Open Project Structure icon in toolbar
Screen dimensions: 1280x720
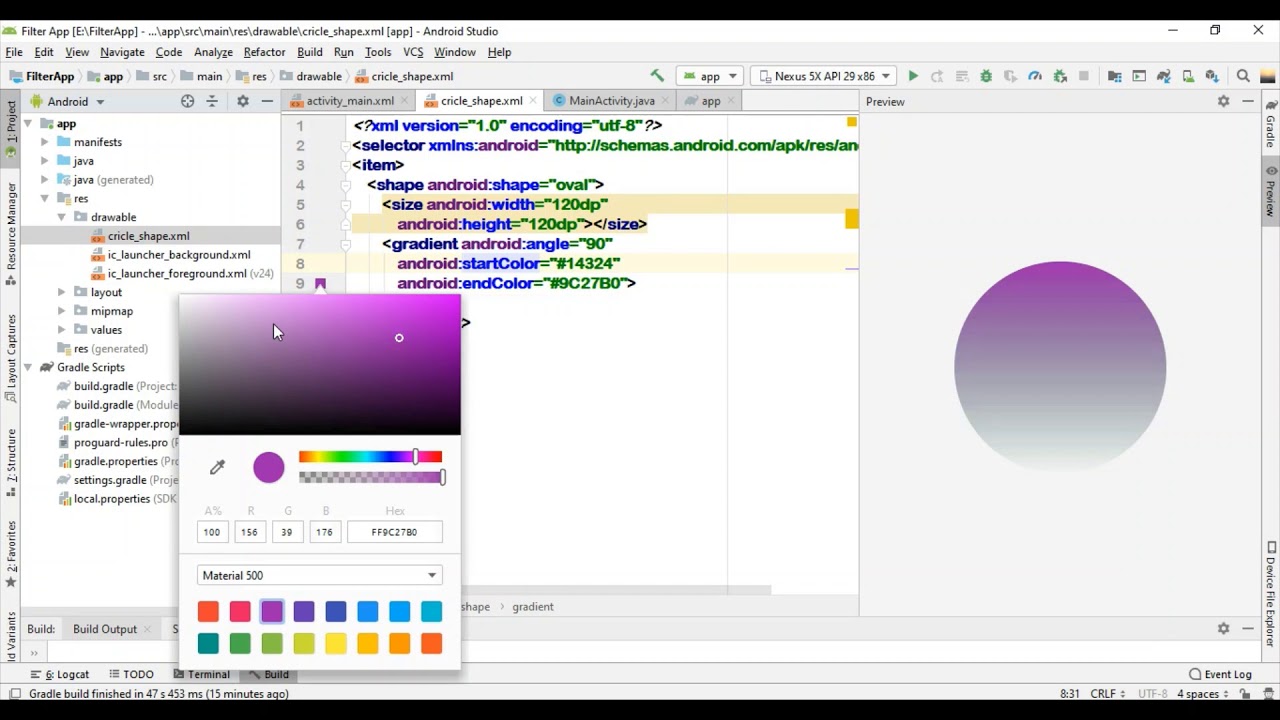pos(1115,76)
